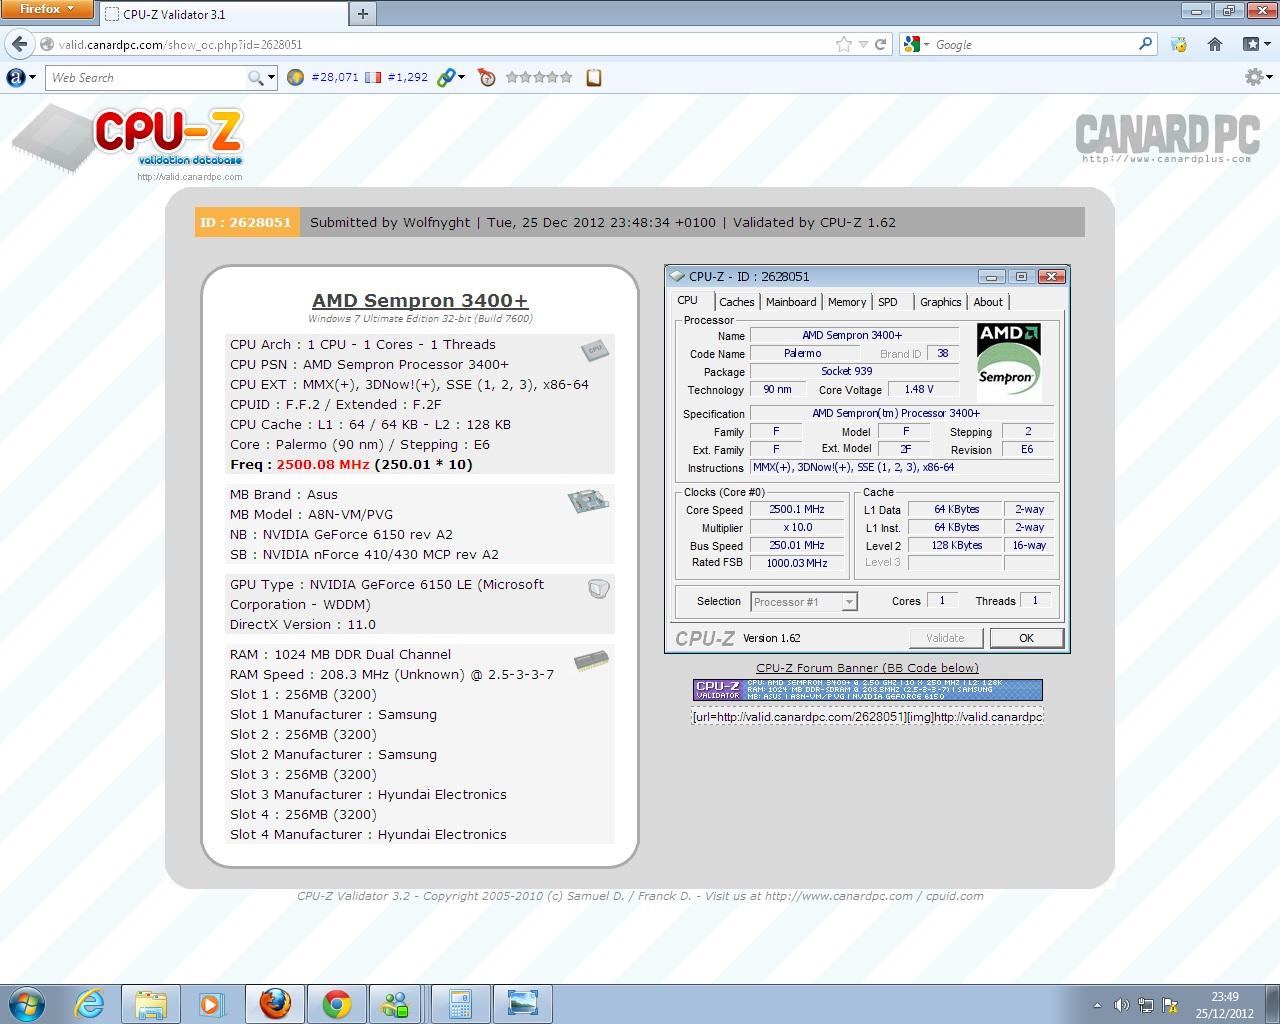
Task: Open the related links chain icon dropdown
Action: point(451,77)
